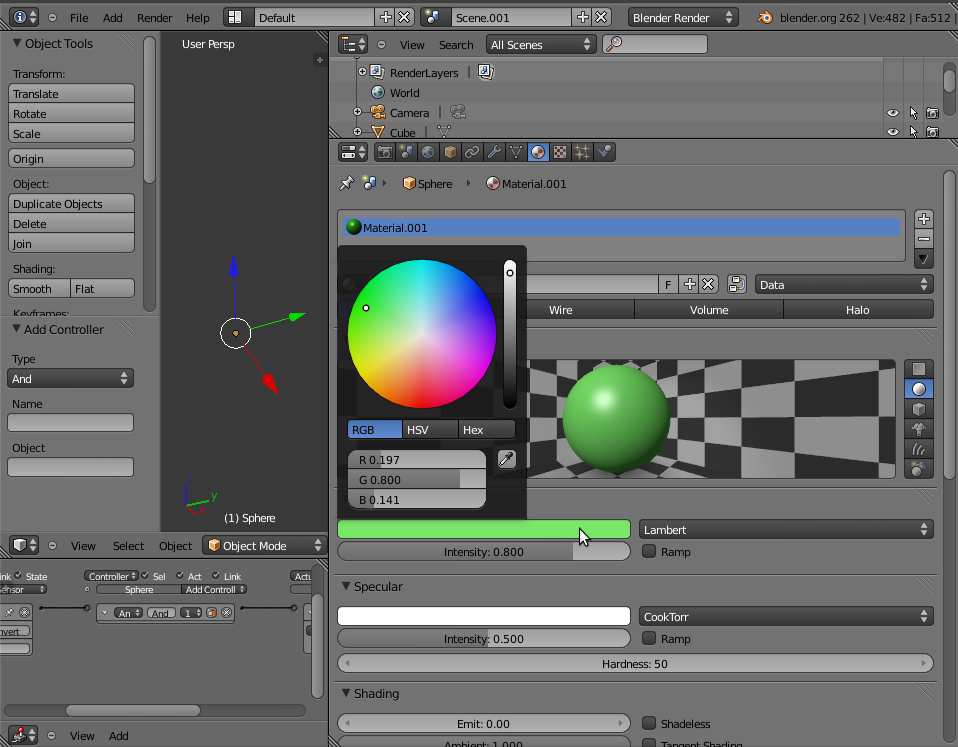Image resolution: width=958 pixels, height=747 pixels.
Task: Preview material on the cube shape icon
Action: pos(918,408)
